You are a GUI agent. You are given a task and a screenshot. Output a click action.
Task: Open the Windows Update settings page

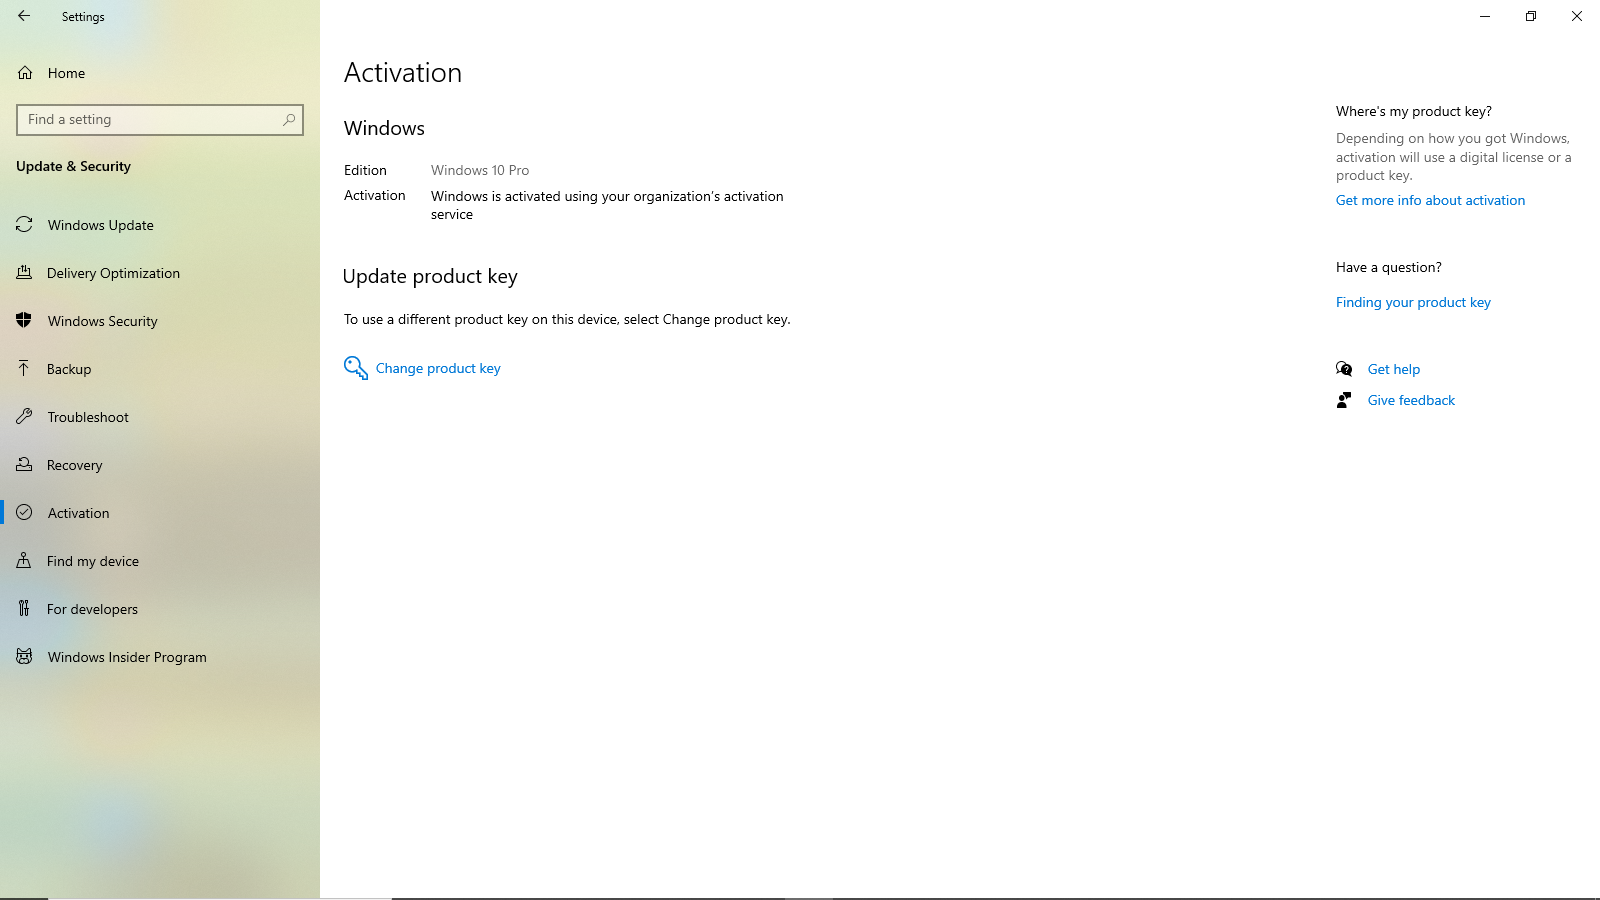[160, 225]
